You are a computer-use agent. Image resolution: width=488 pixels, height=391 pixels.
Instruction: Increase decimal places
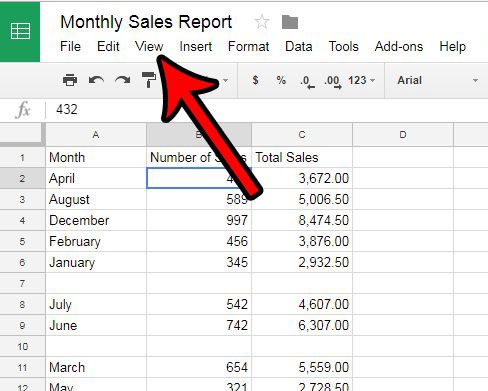[333, 82]
